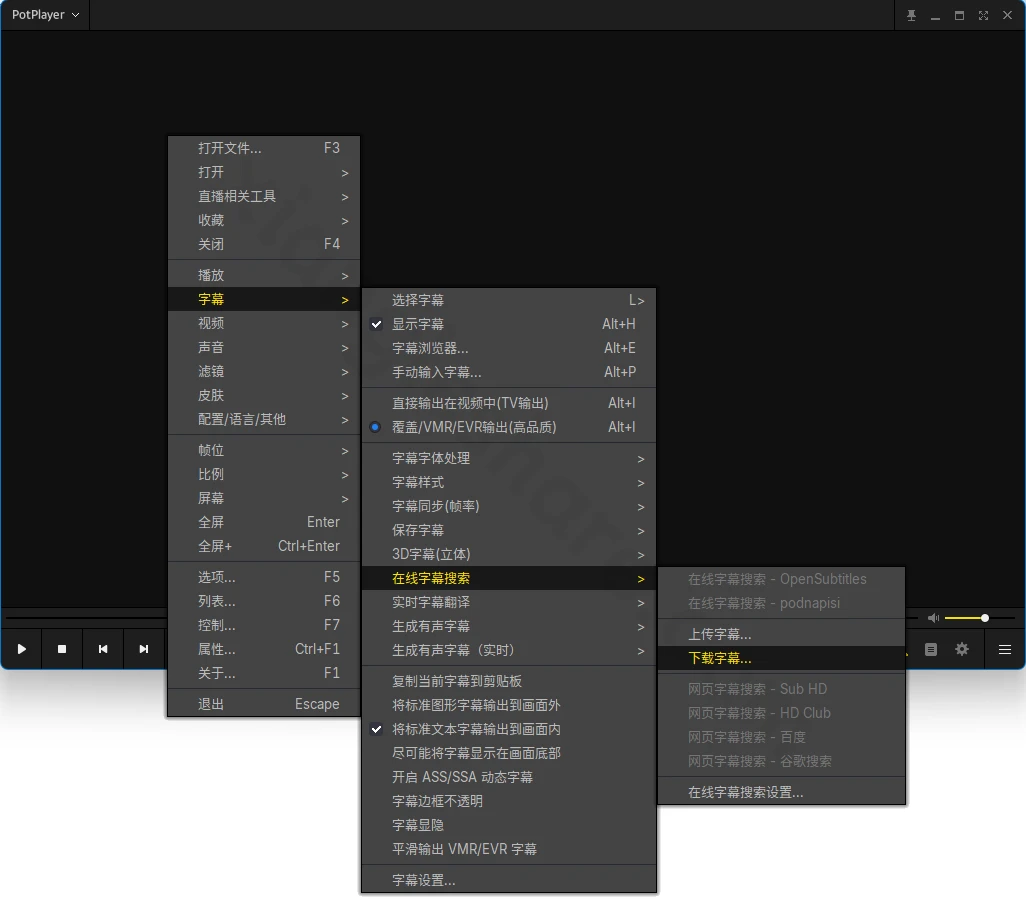Open 字幕浏览器... entry

508,348
